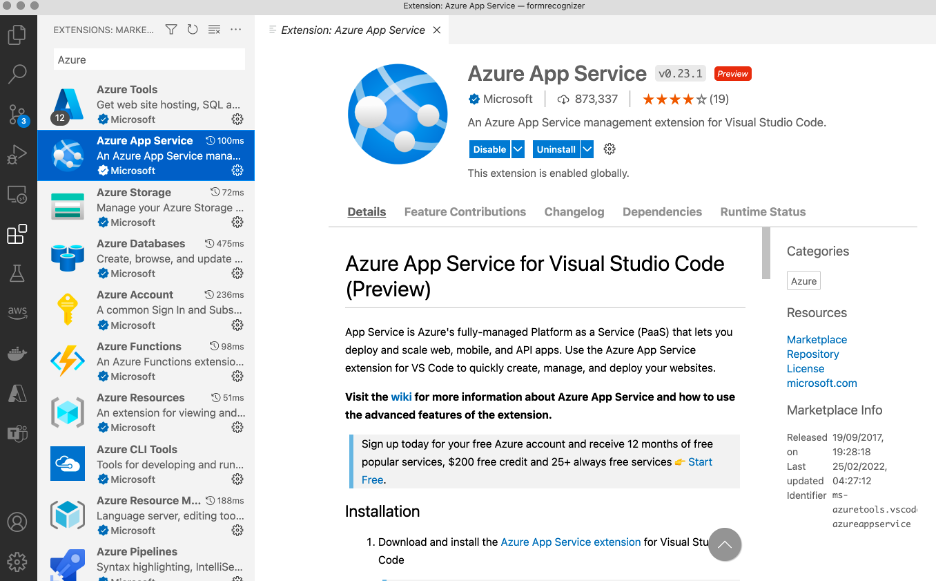This screenshot has height=582, width=936.
Task: Refresh the extensions list
Action: point(192,29)
